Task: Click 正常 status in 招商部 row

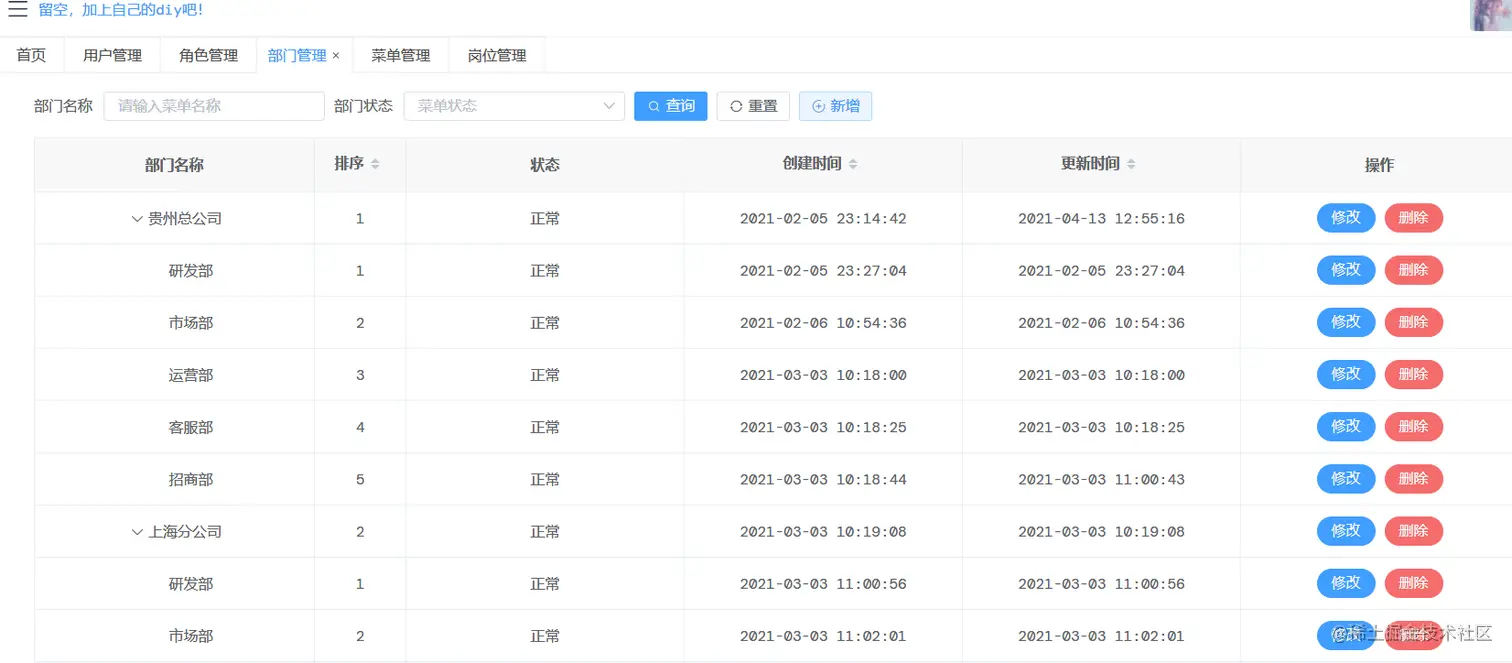Action: click(x=545, y=480)
